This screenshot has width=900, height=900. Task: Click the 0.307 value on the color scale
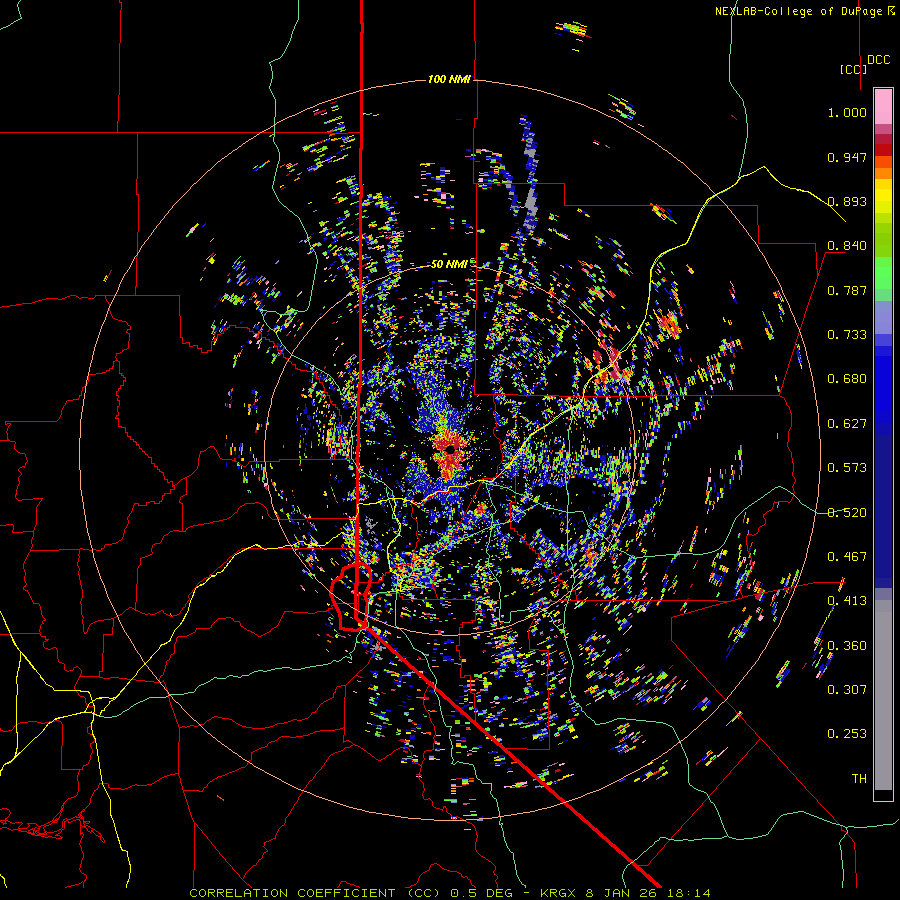pyautogui.click(x=847, y=690)
